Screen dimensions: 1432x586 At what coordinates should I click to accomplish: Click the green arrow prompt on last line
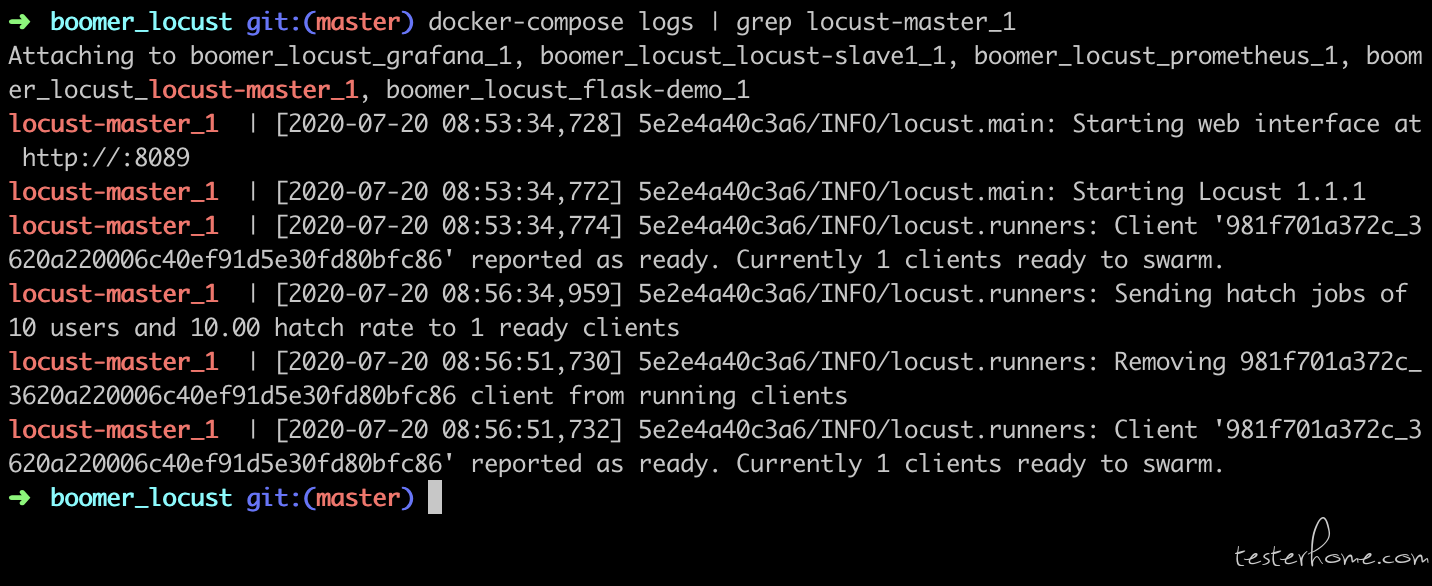(20, 498)
